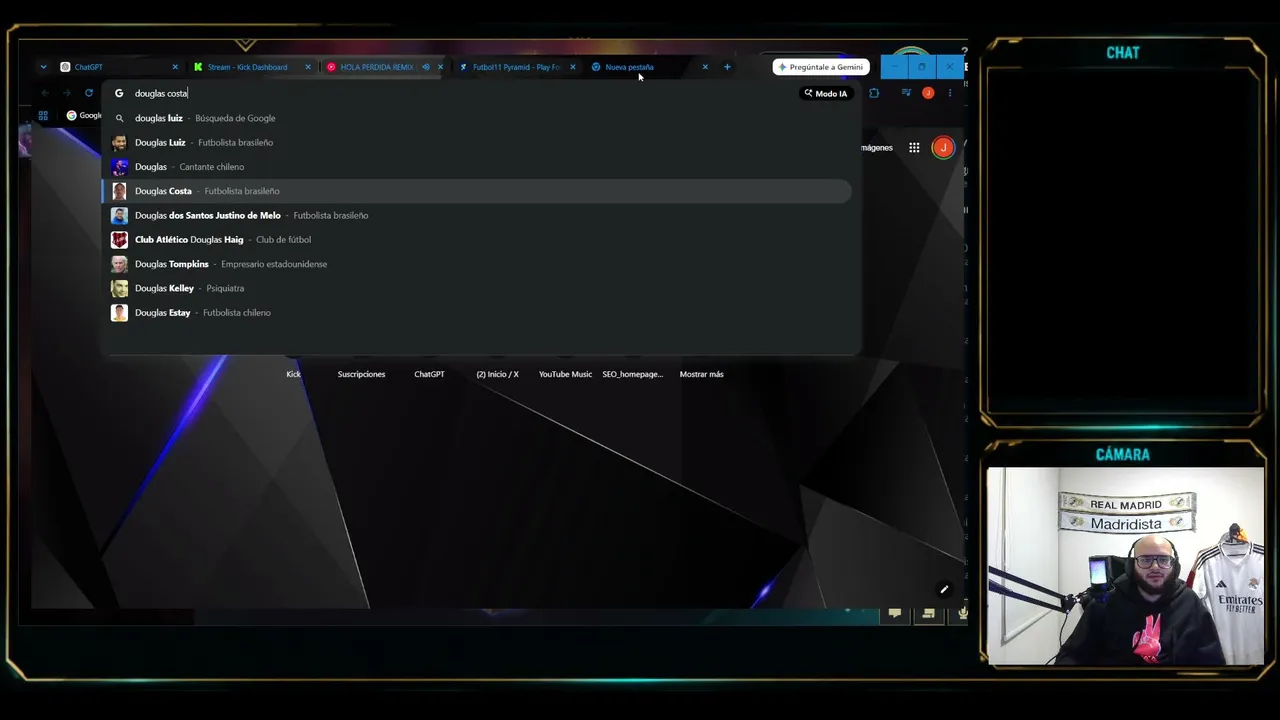1280x720 pixels.
Task: Open the Google bookmark in the bookmarks bar
Action: (84, 115)
